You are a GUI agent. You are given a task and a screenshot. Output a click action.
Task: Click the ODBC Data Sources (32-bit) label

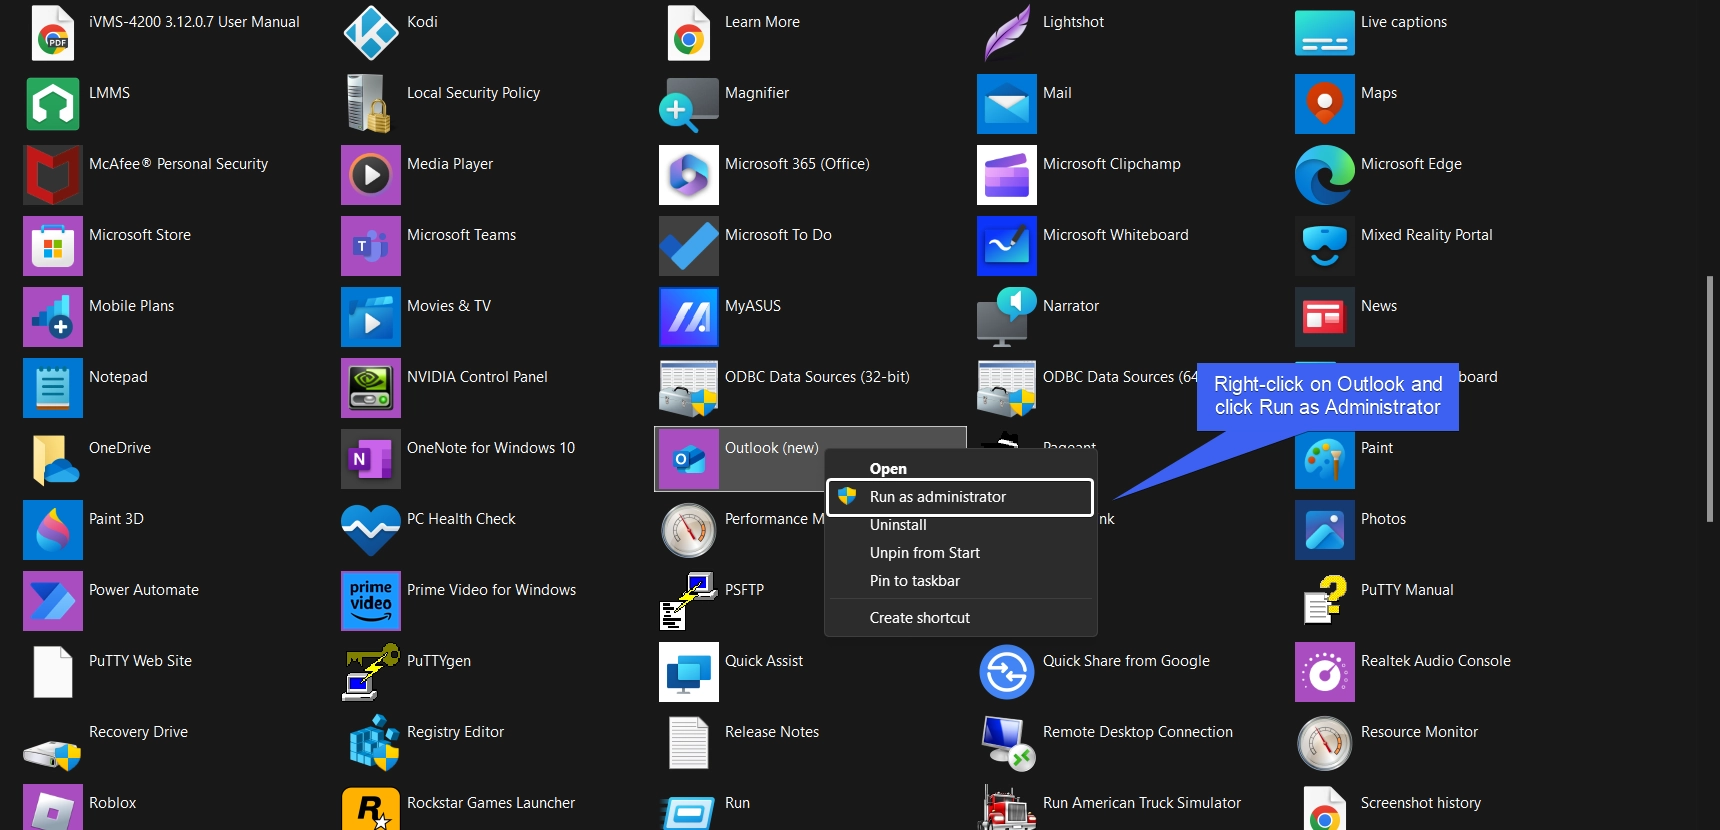point(817,377)
